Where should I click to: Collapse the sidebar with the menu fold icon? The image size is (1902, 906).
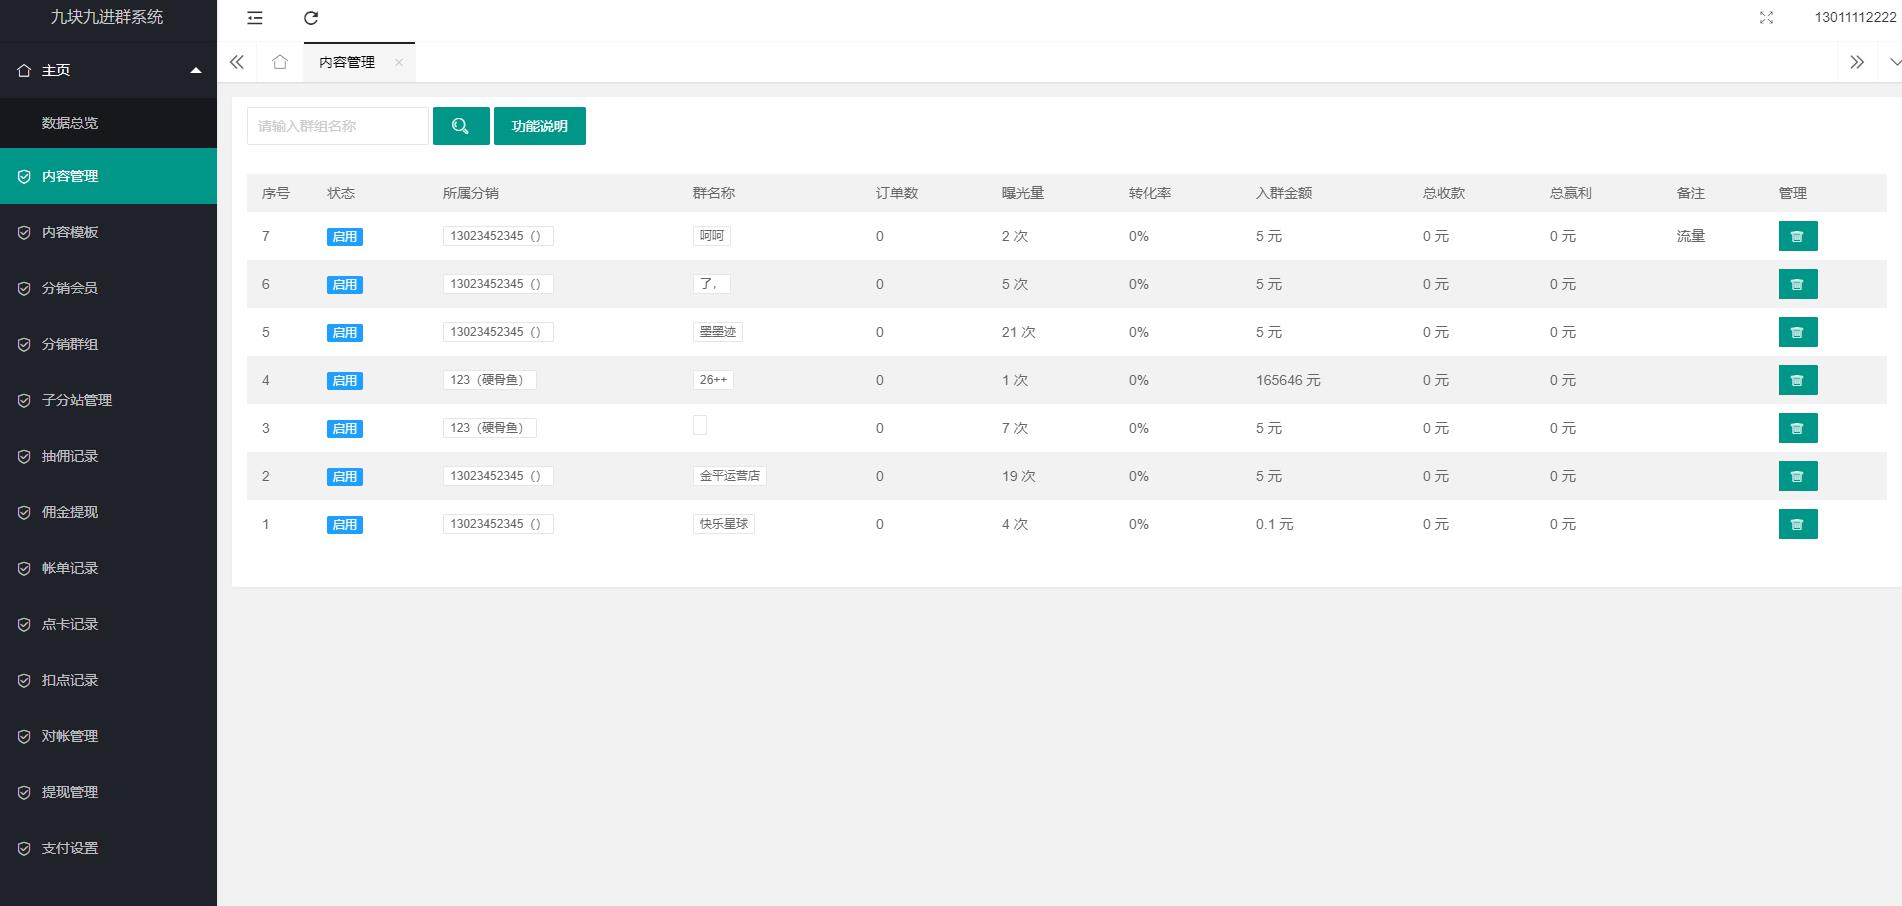[255, 18]
